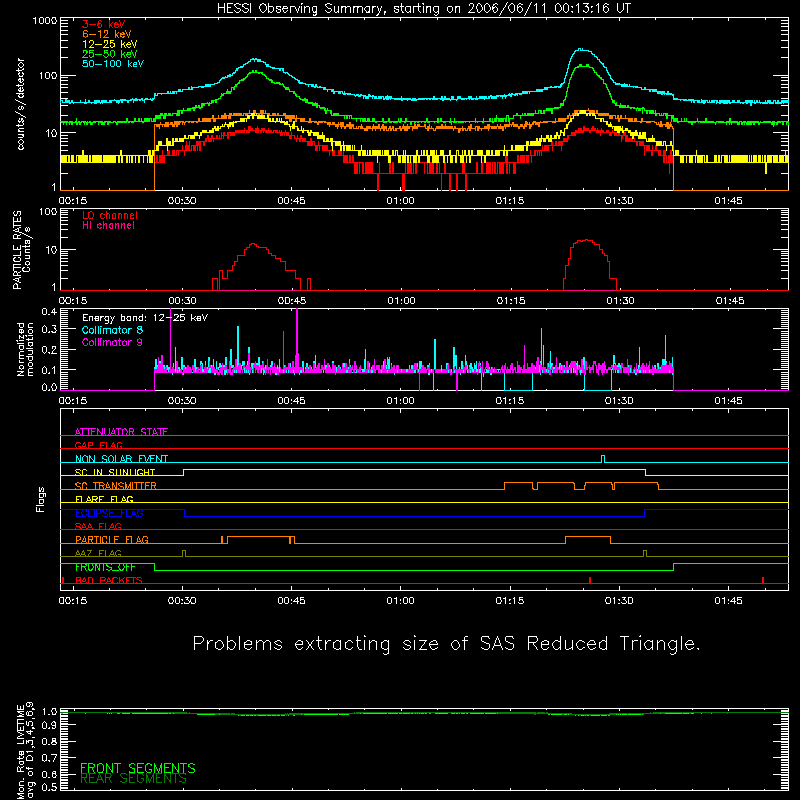
Task: Click the GAP_FLAG label
Action: (98, 445)
